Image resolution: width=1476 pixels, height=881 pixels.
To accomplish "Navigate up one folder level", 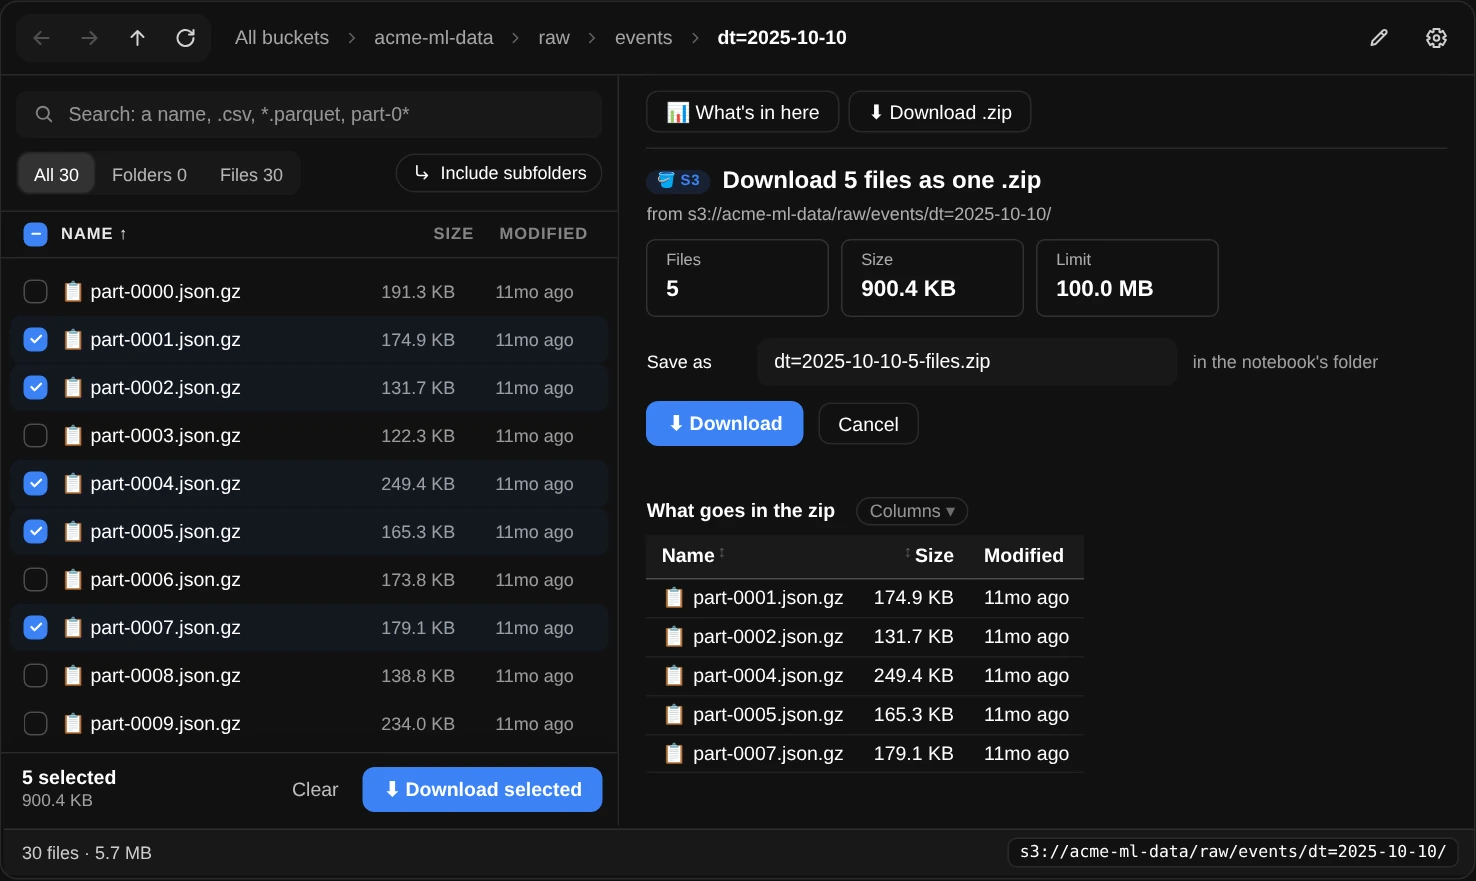I will pyautogui.click(x=137, y=38).
